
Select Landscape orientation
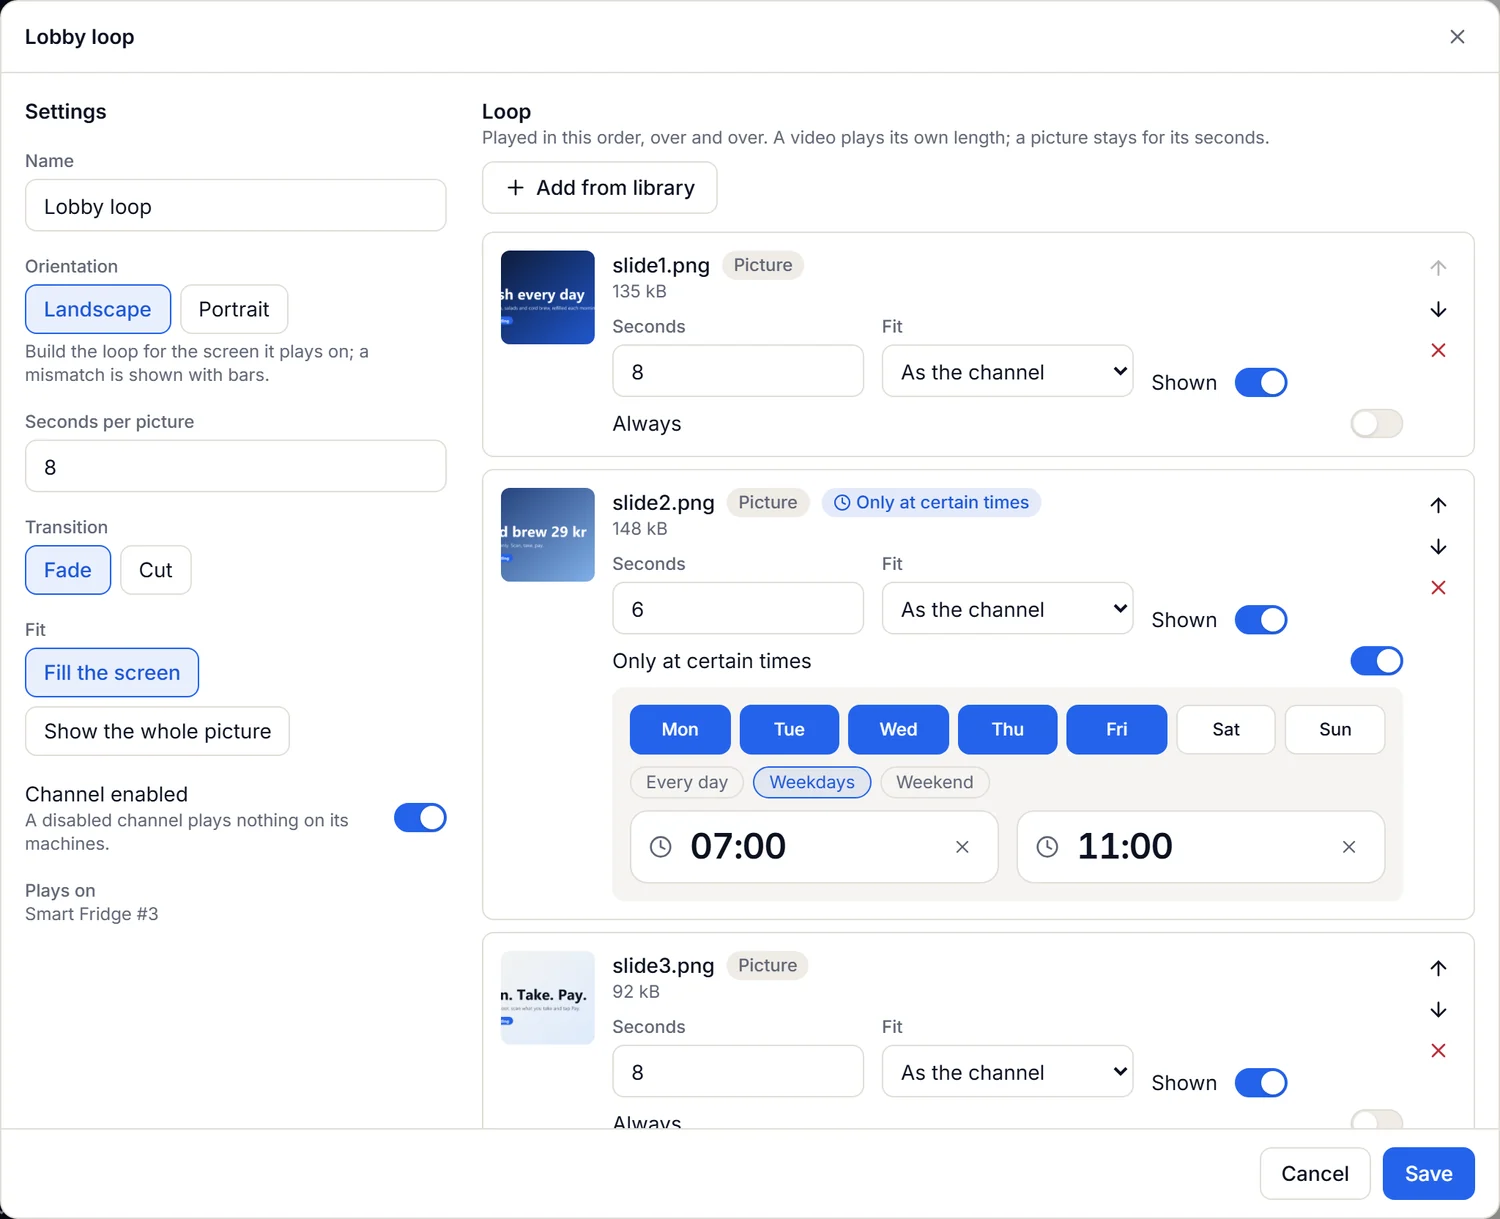[98, 309]
